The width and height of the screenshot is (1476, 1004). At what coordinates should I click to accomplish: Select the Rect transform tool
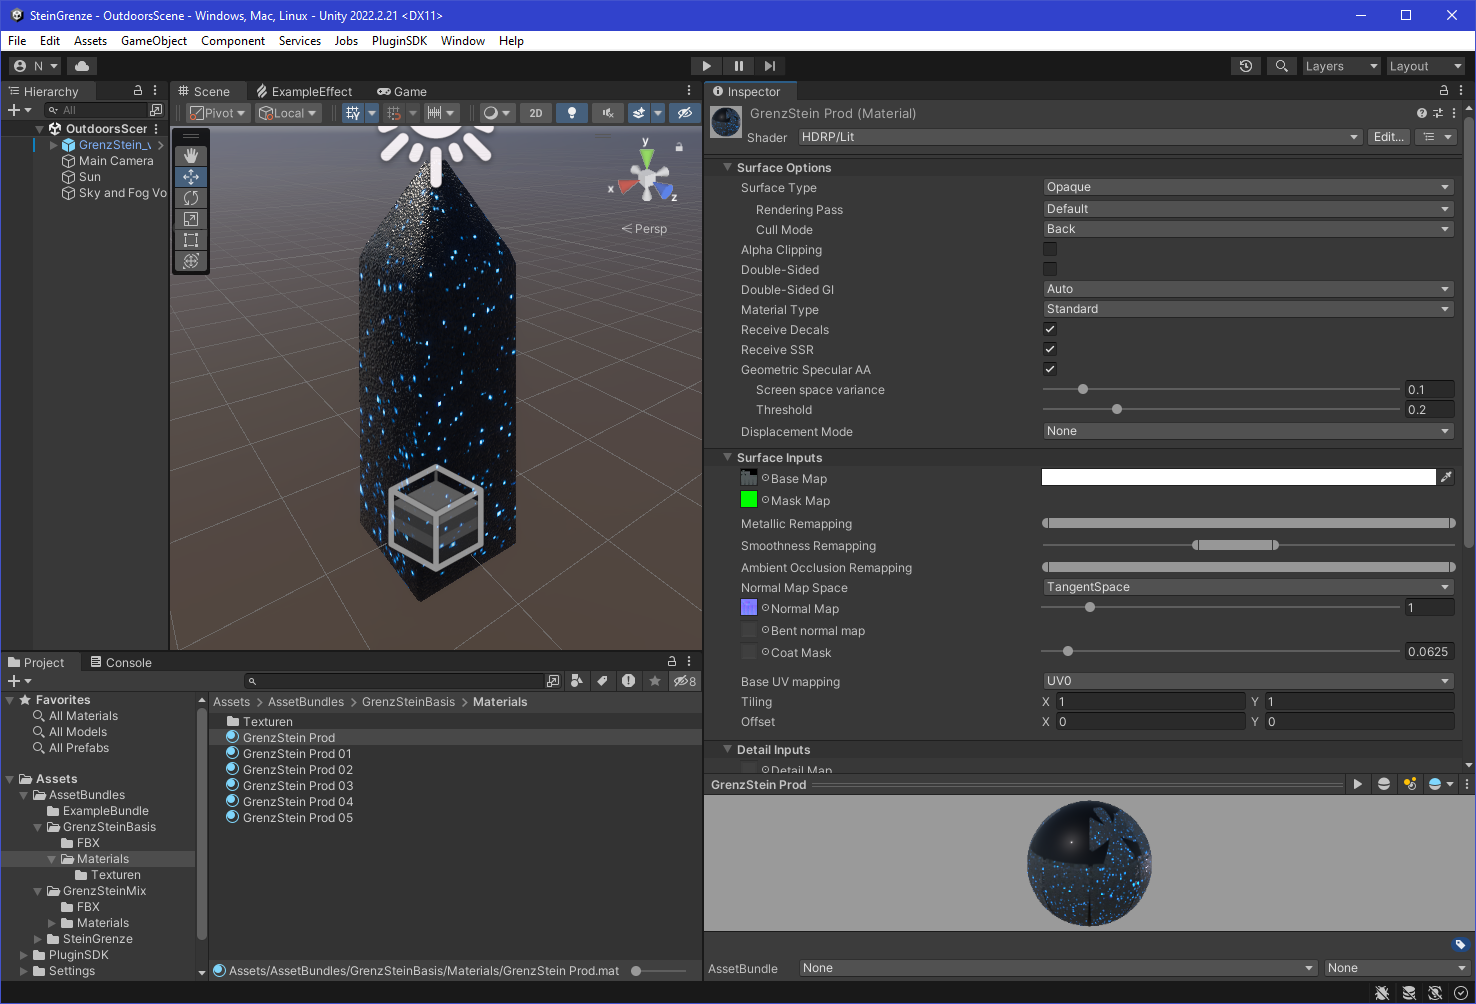191,240
